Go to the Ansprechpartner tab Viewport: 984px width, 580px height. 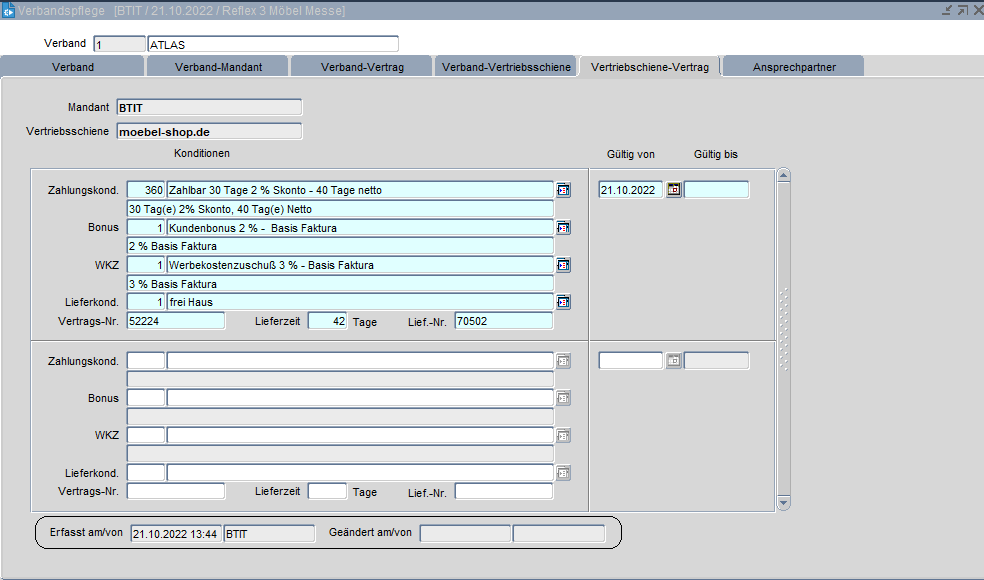[792, 67]
